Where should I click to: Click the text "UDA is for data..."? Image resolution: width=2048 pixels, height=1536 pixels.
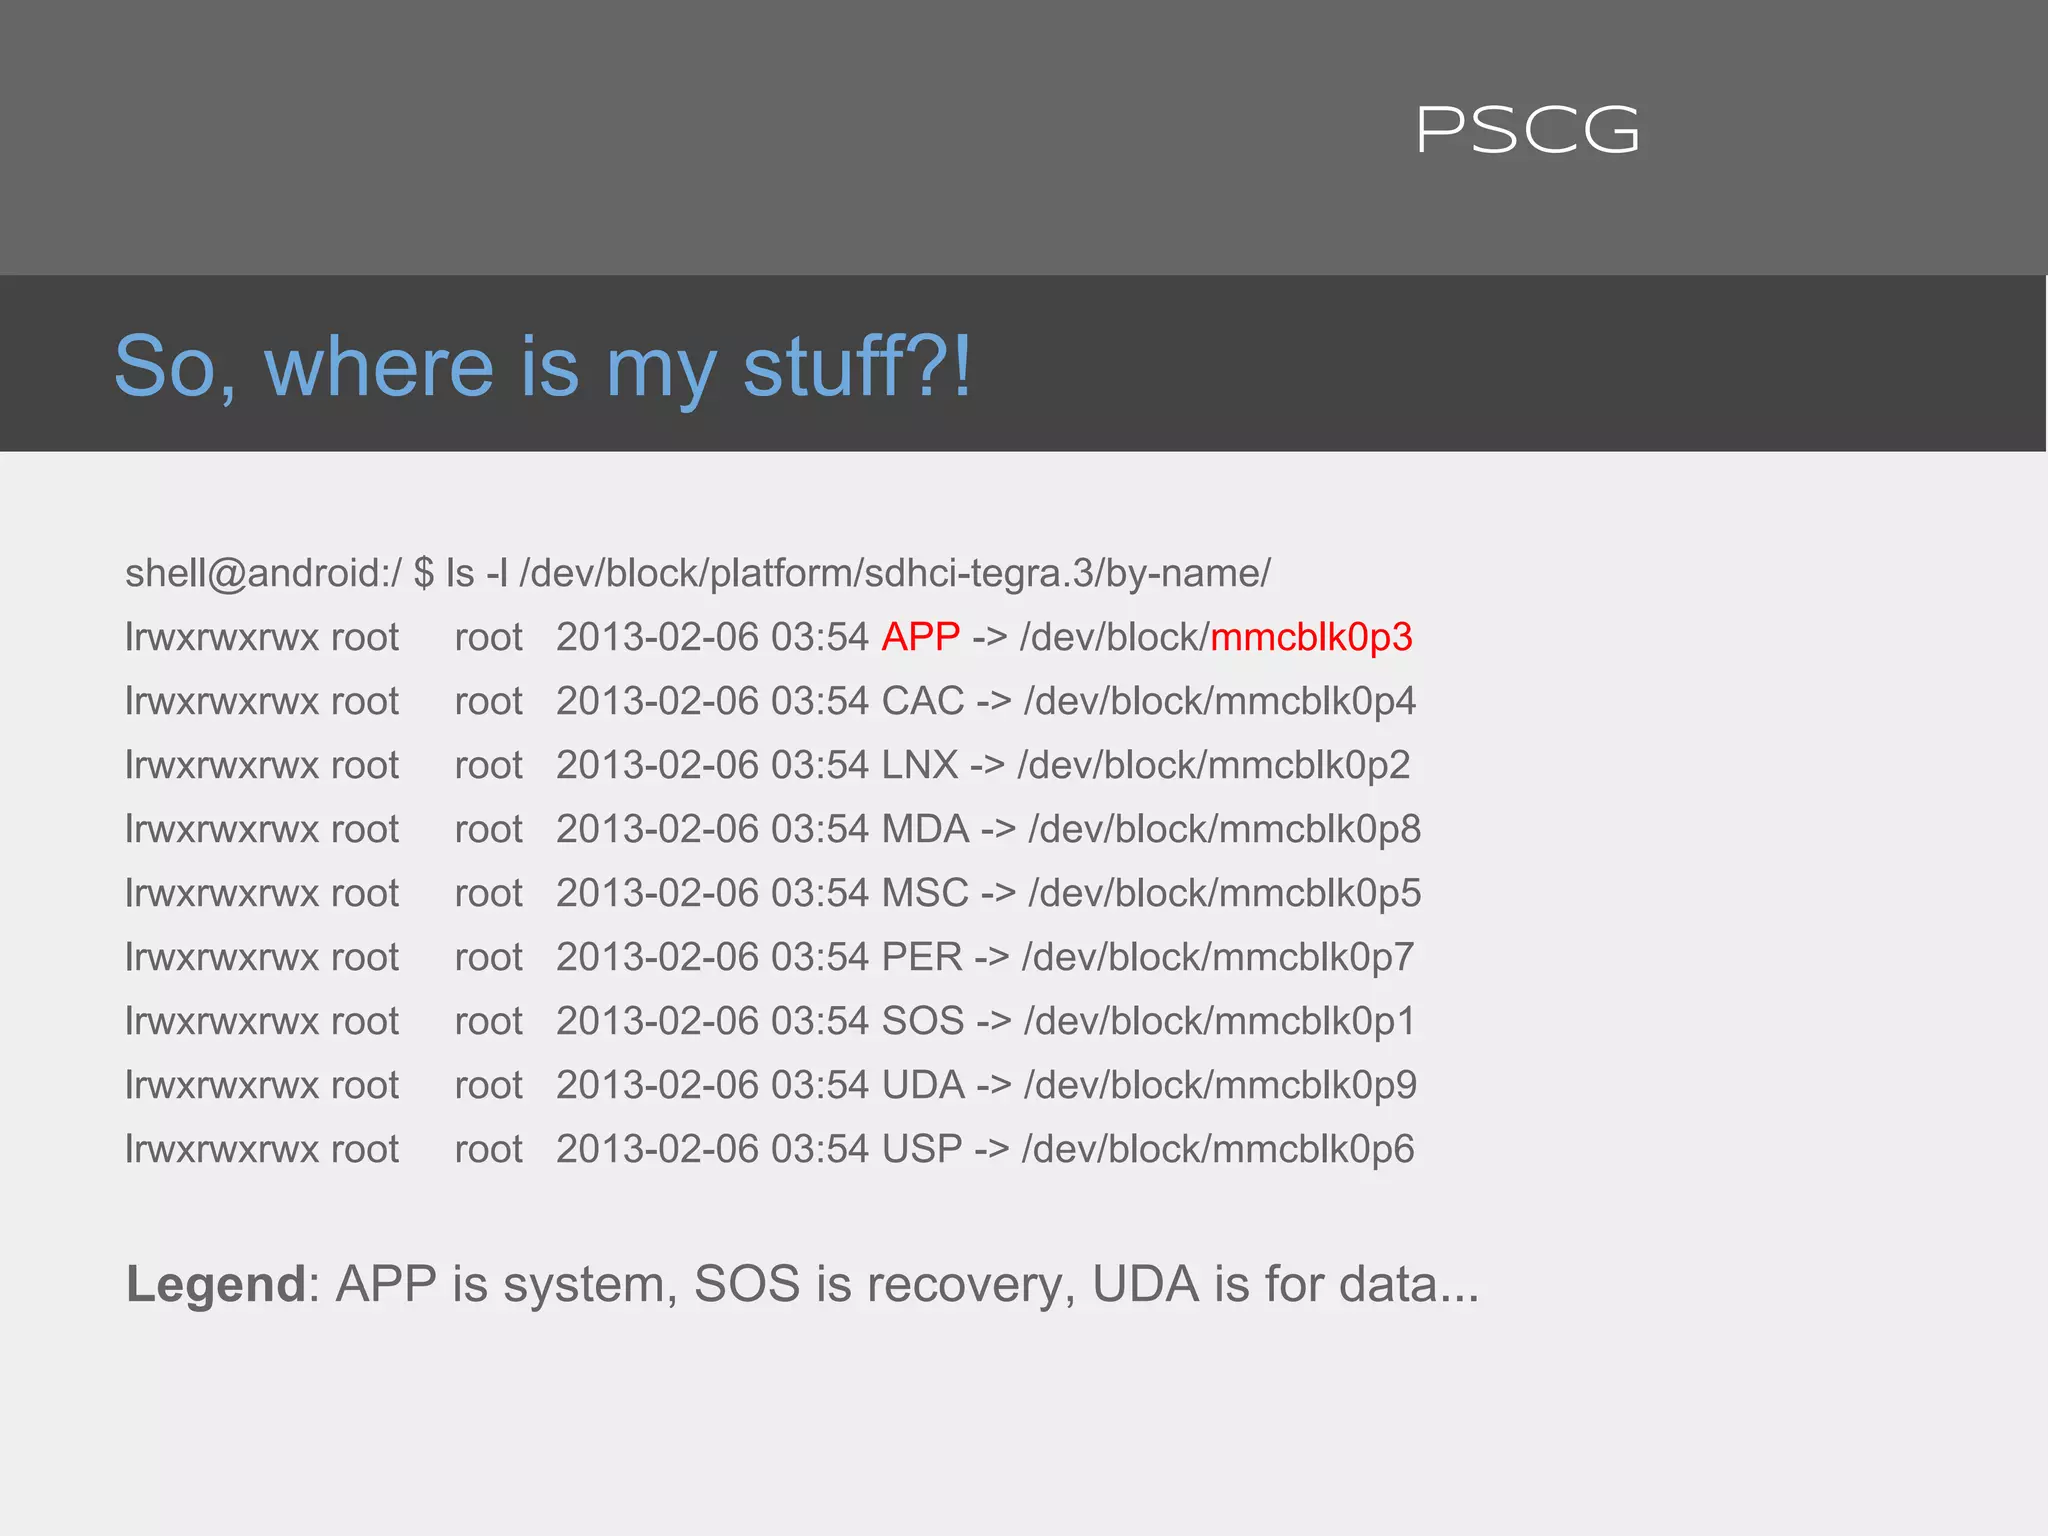point(1285,1284)
